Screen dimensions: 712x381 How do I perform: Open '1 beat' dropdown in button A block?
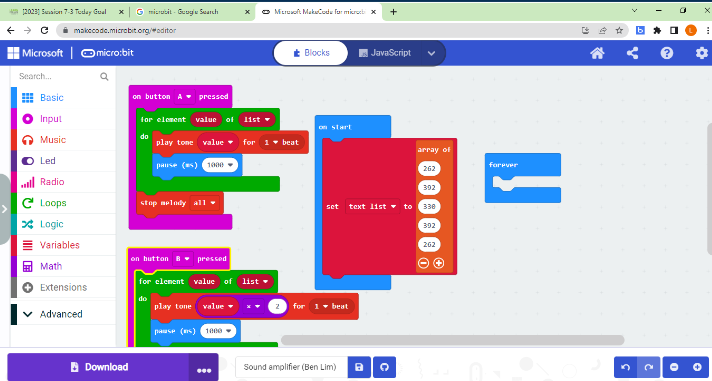tap(282, 142)
